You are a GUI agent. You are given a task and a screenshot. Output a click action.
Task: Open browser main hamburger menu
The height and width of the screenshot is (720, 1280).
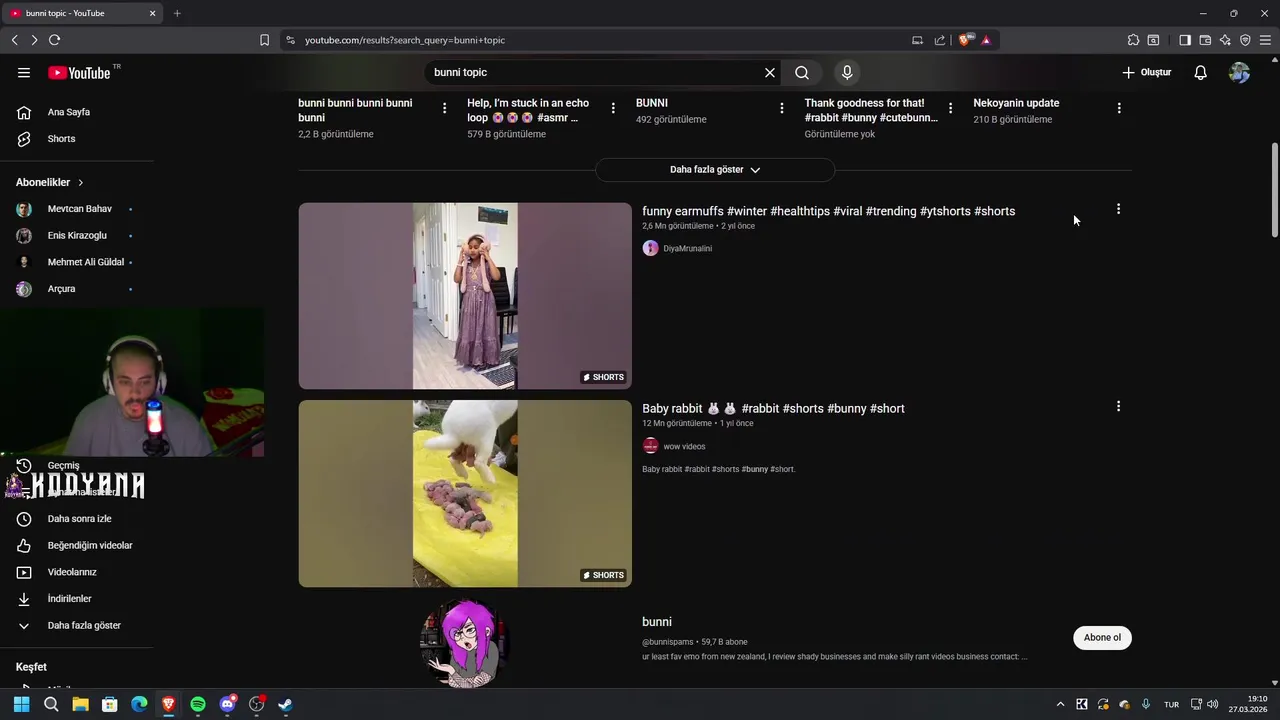pos(1266,40)
